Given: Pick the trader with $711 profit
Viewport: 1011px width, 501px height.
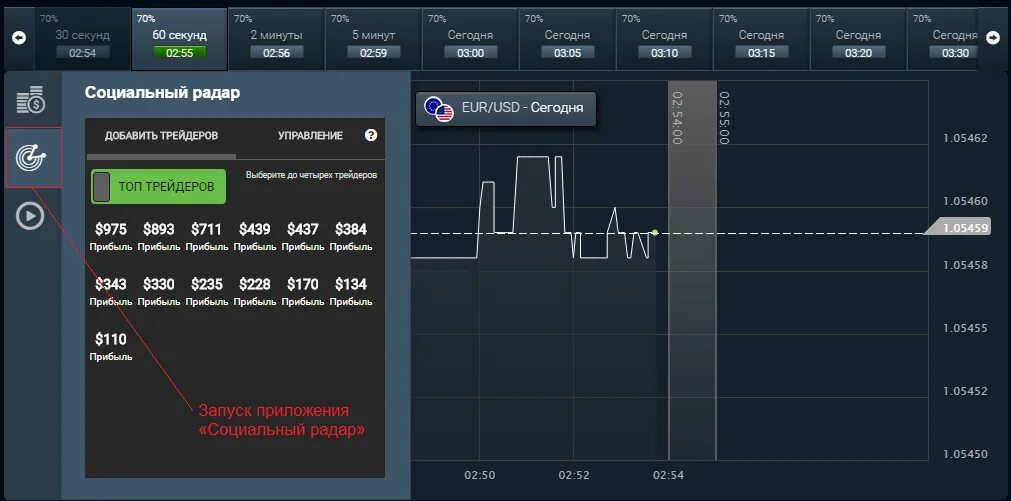Looking at the screenshot, I should coord(207,237).
